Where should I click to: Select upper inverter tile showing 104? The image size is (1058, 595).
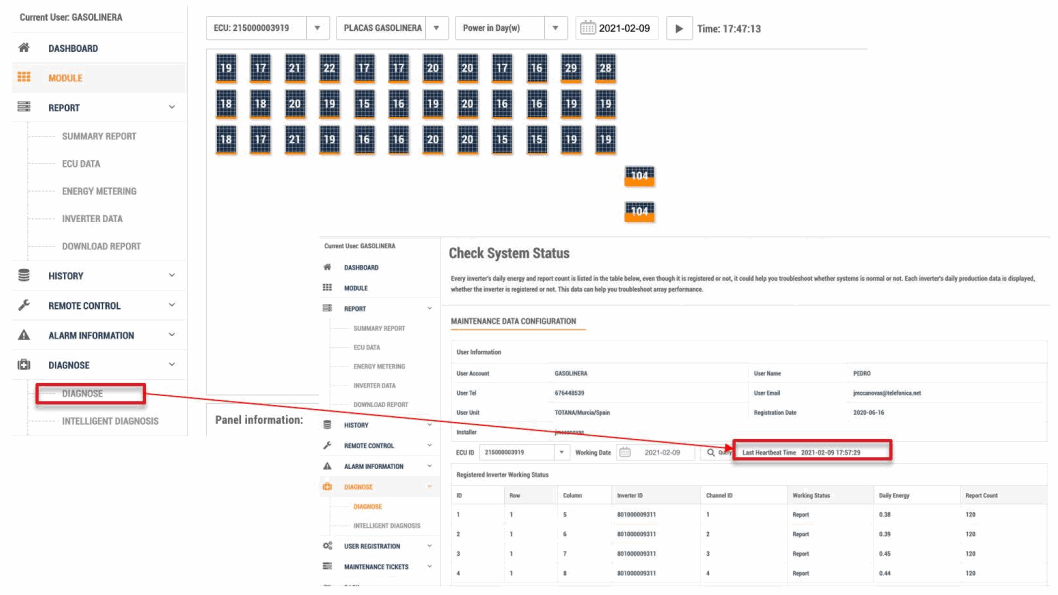(639, 177)
